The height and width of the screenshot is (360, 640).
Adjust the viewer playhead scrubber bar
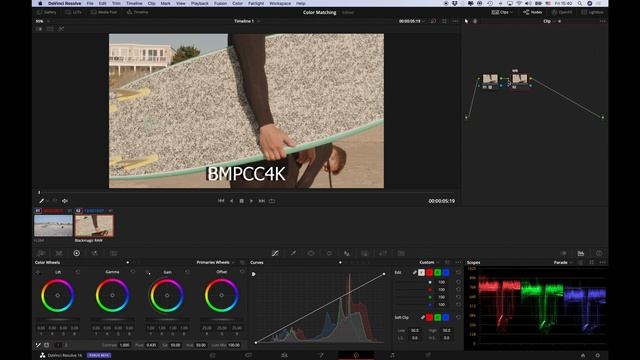pyautogui.click(x=246, y=192)
